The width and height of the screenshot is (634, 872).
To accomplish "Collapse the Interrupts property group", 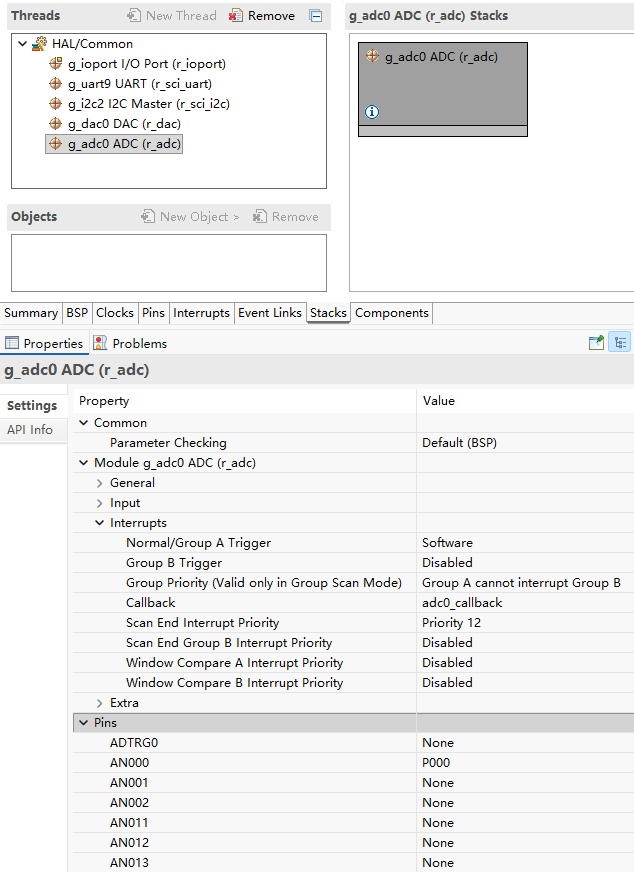I will (100, 523).
